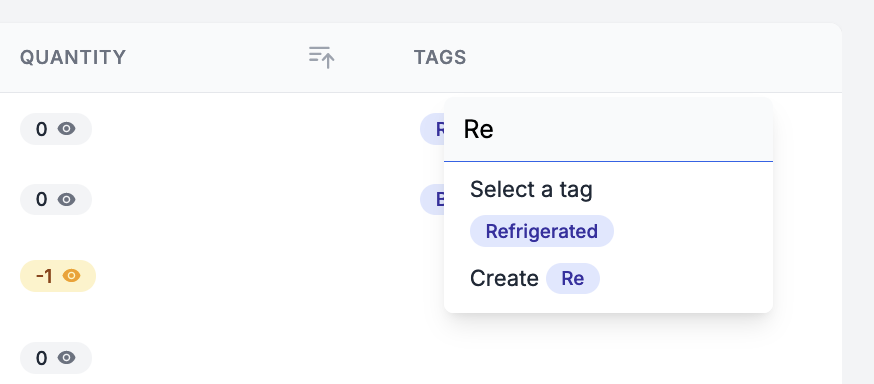Choose the Refrigerated tag suggestion

[542, 231]
